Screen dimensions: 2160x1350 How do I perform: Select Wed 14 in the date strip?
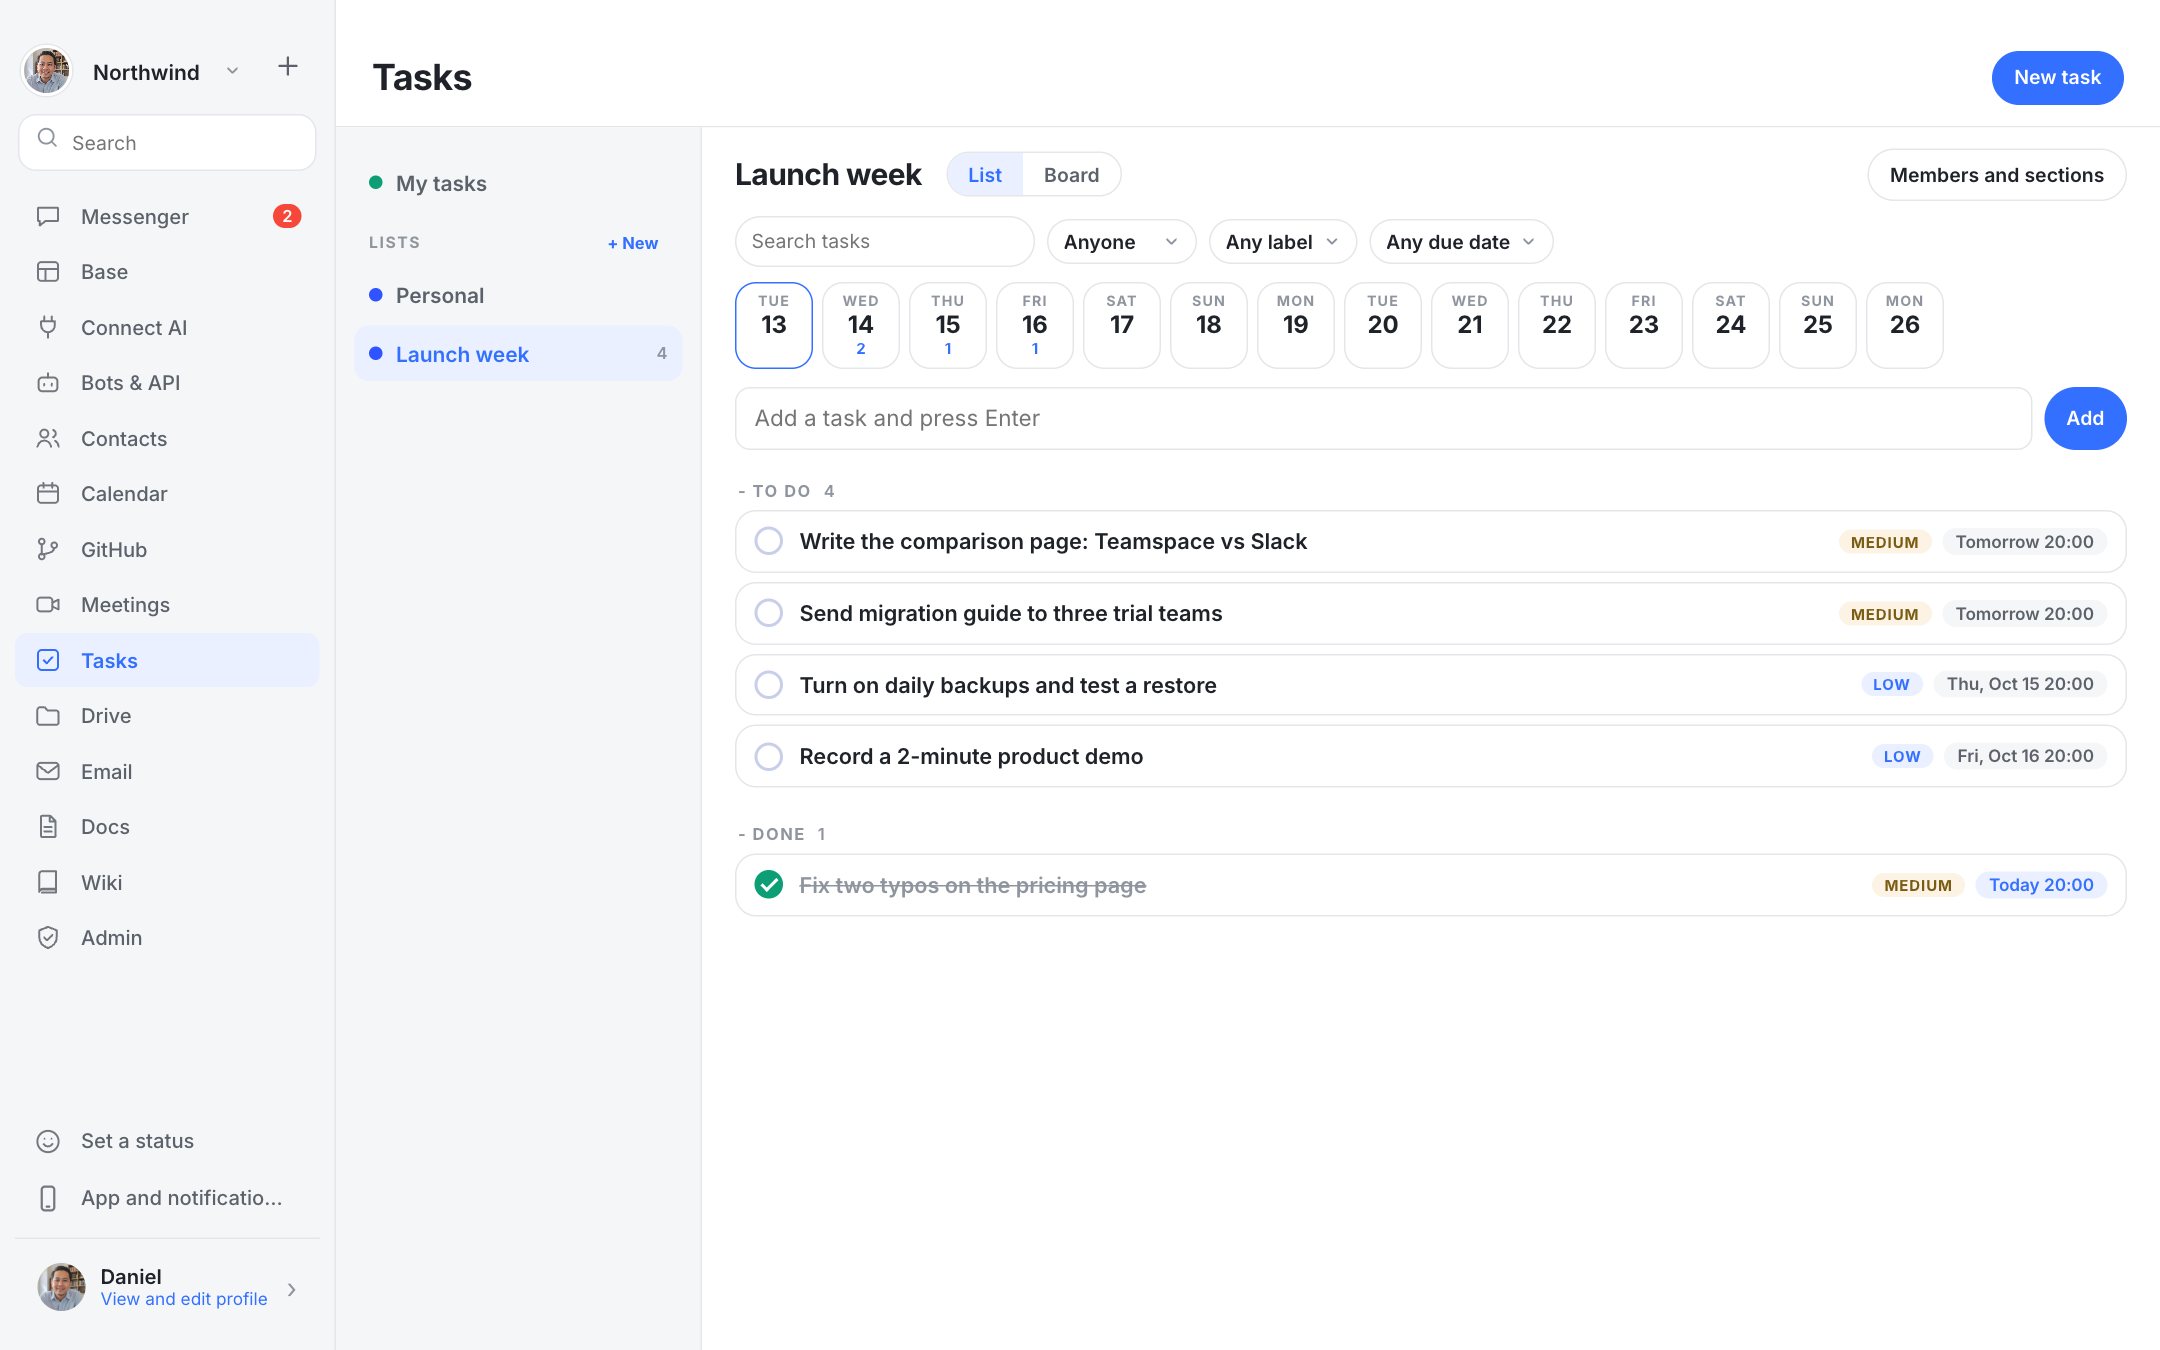[x=860, y=325]
